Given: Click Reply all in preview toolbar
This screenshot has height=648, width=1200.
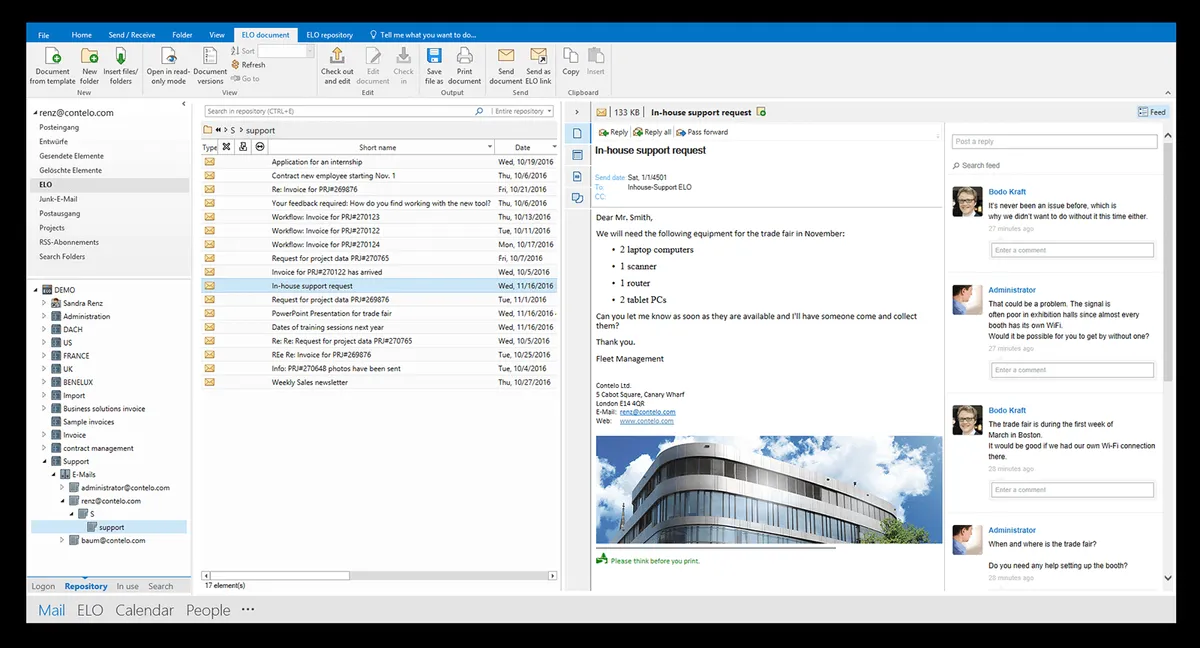Looking at the screenshot, I should (652, 132).
